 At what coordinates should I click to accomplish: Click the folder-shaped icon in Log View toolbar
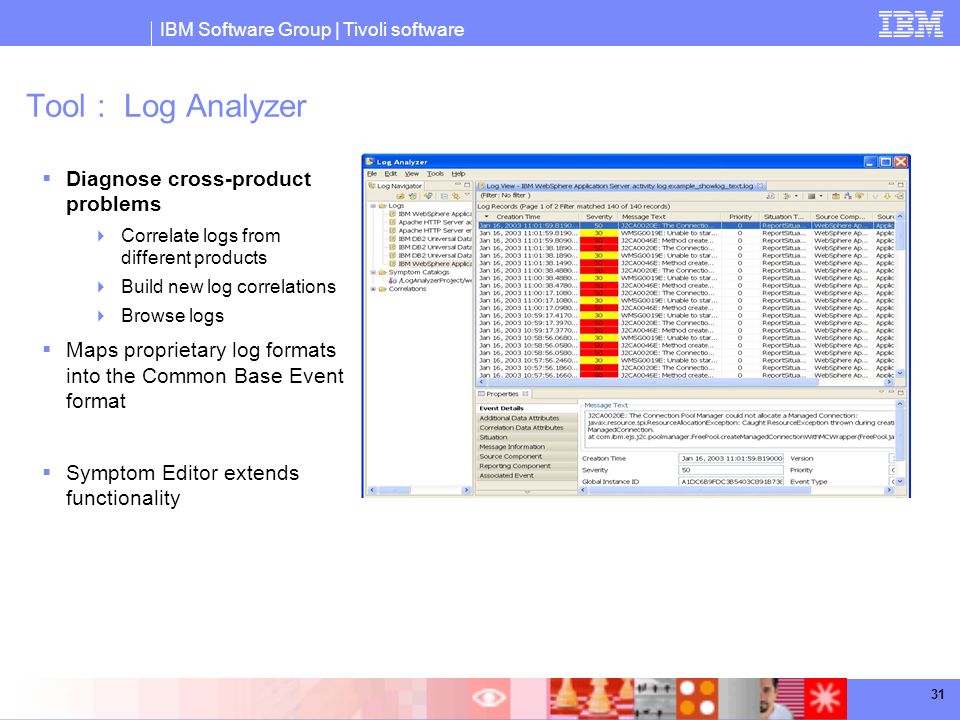(836, 196)
